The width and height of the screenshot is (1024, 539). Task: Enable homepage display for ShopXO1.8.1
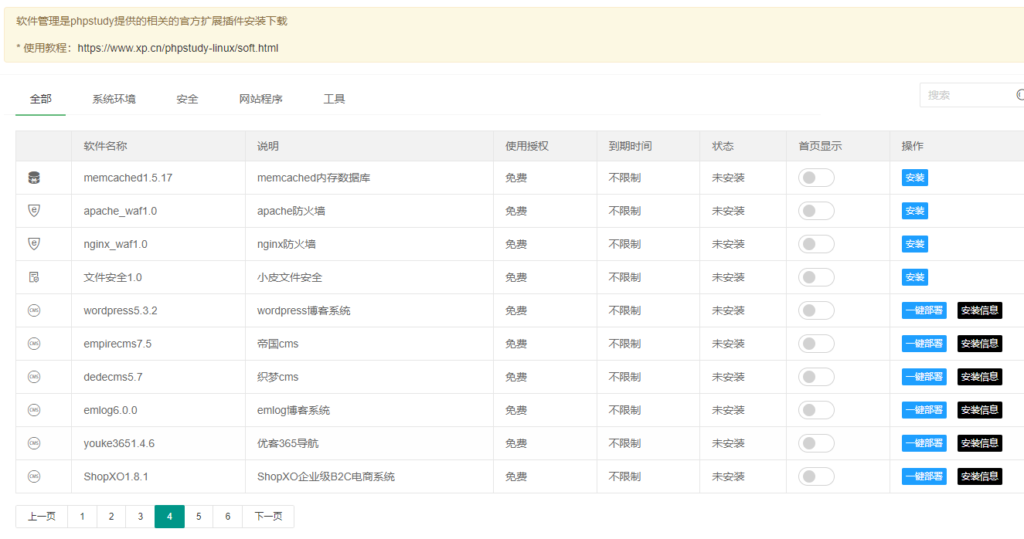point(816,476)
